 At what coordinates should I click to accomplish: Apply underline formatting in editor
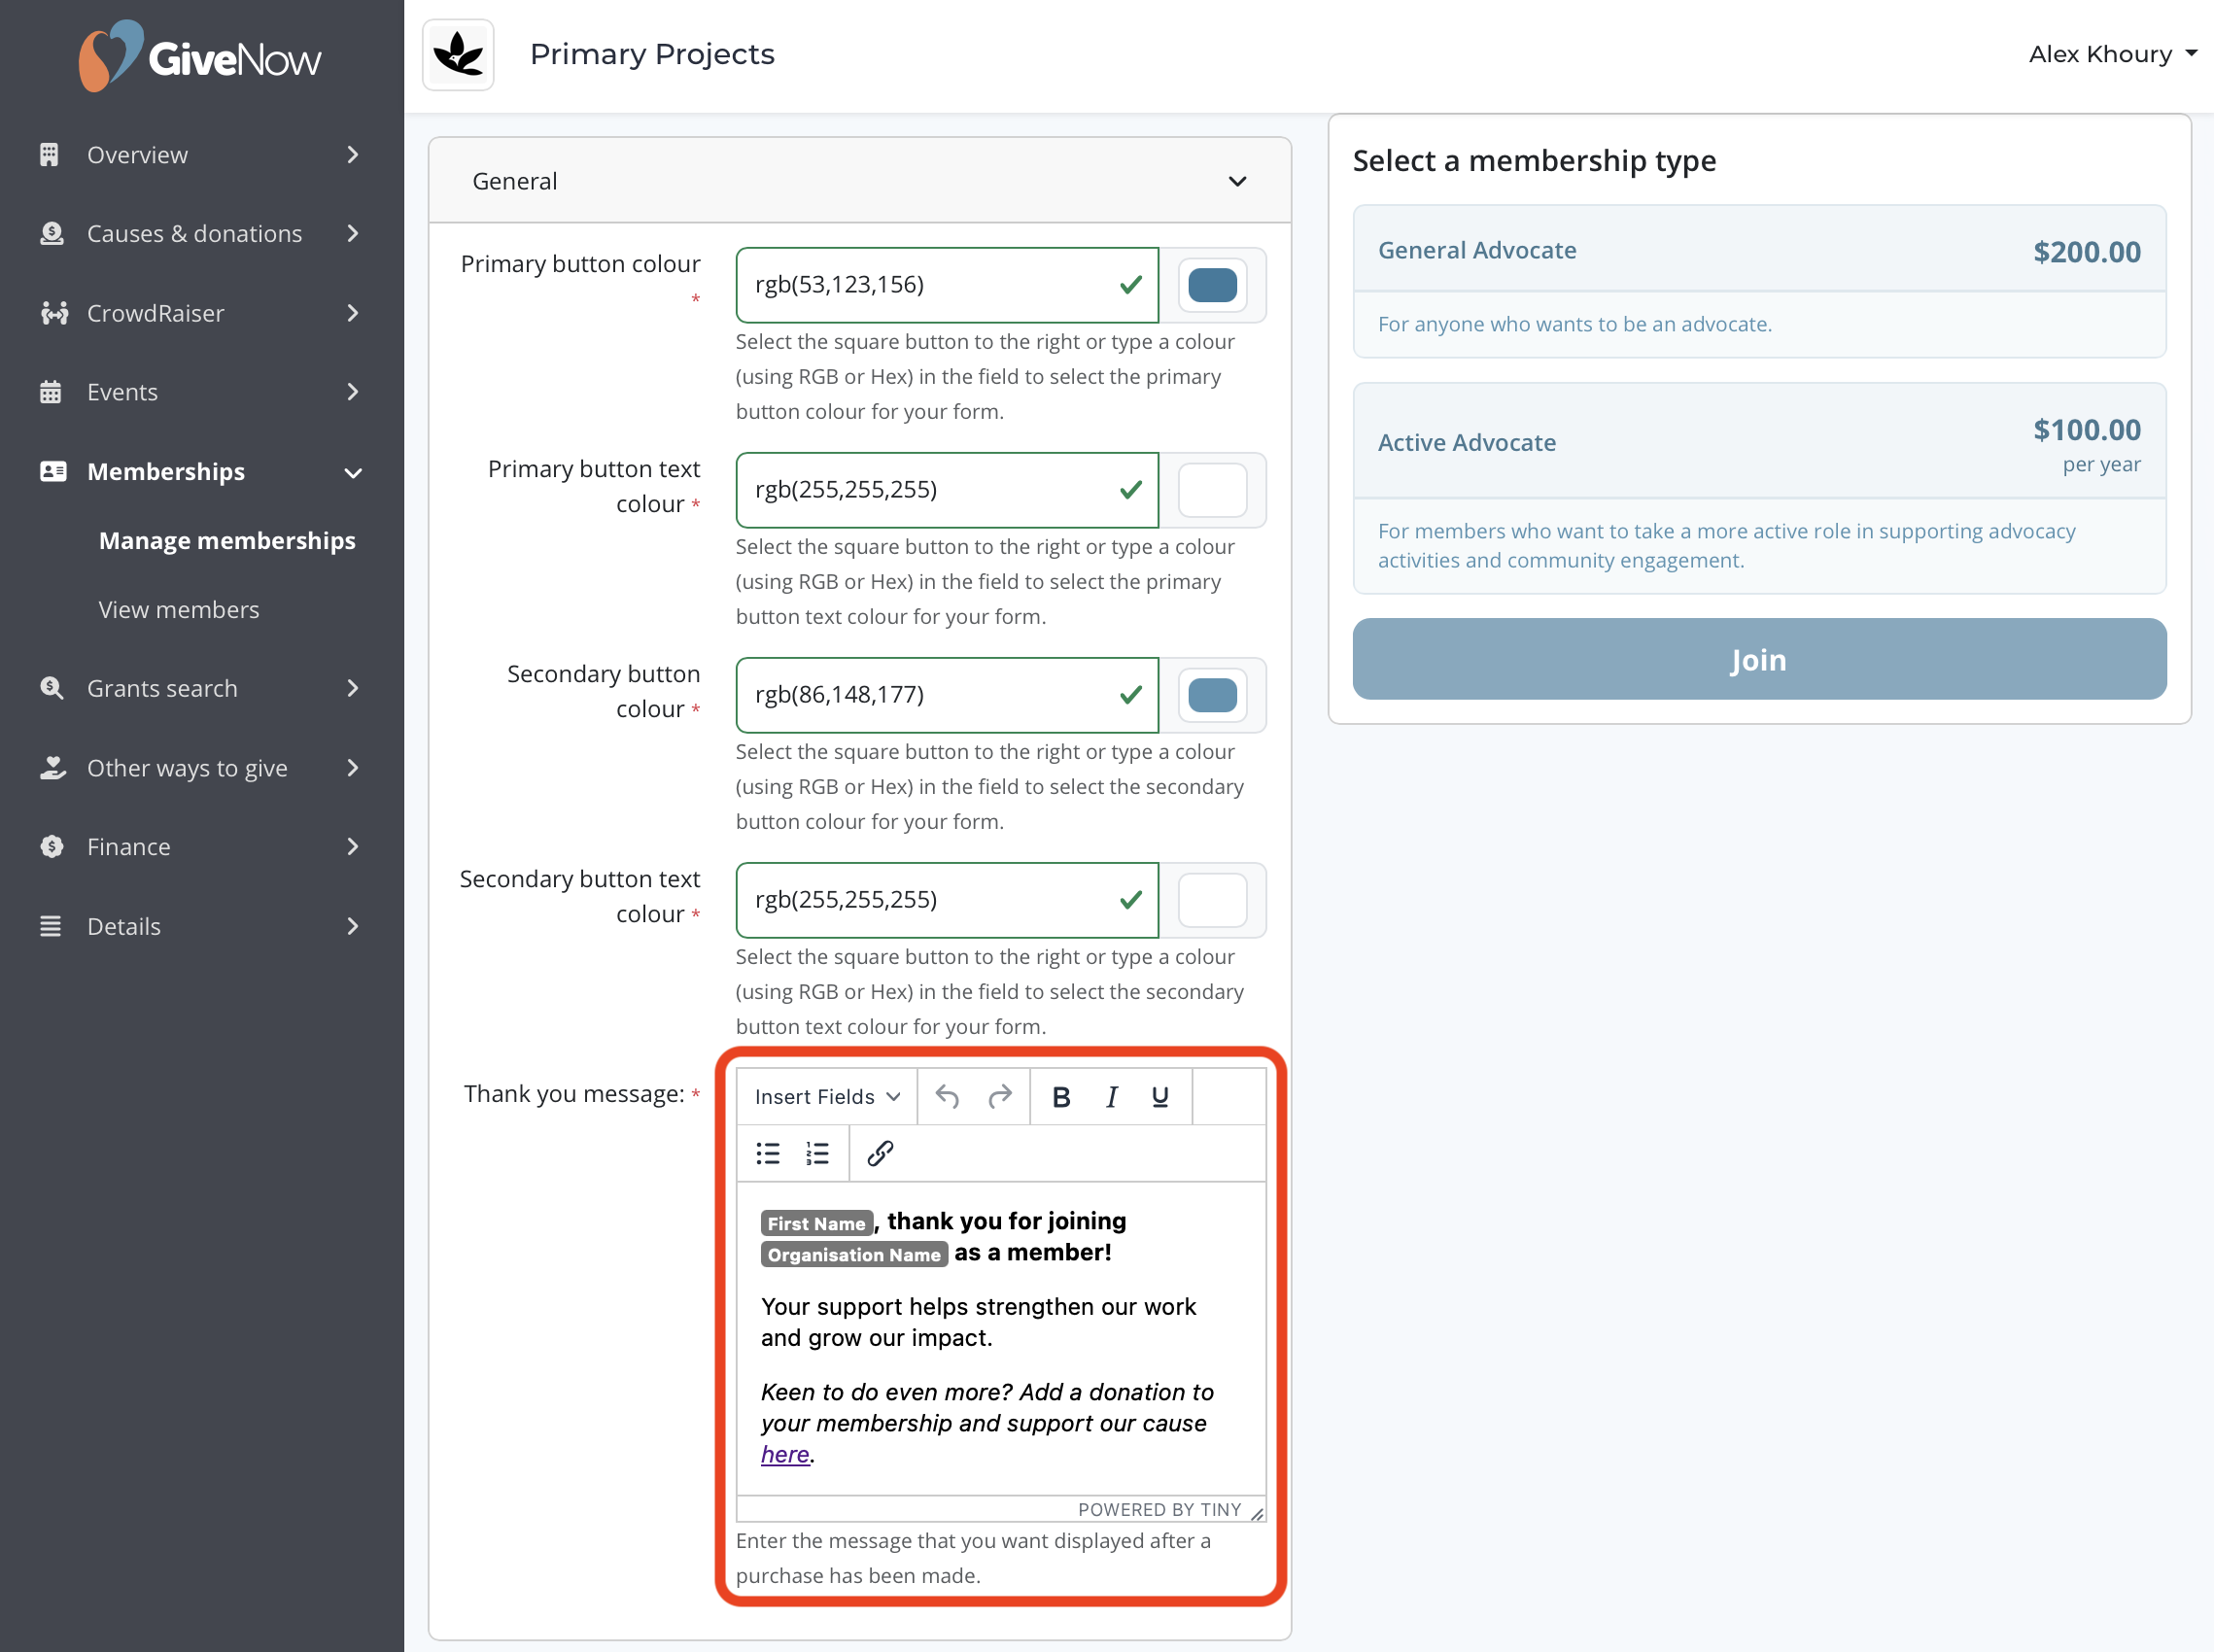tap(1160, 1097)
